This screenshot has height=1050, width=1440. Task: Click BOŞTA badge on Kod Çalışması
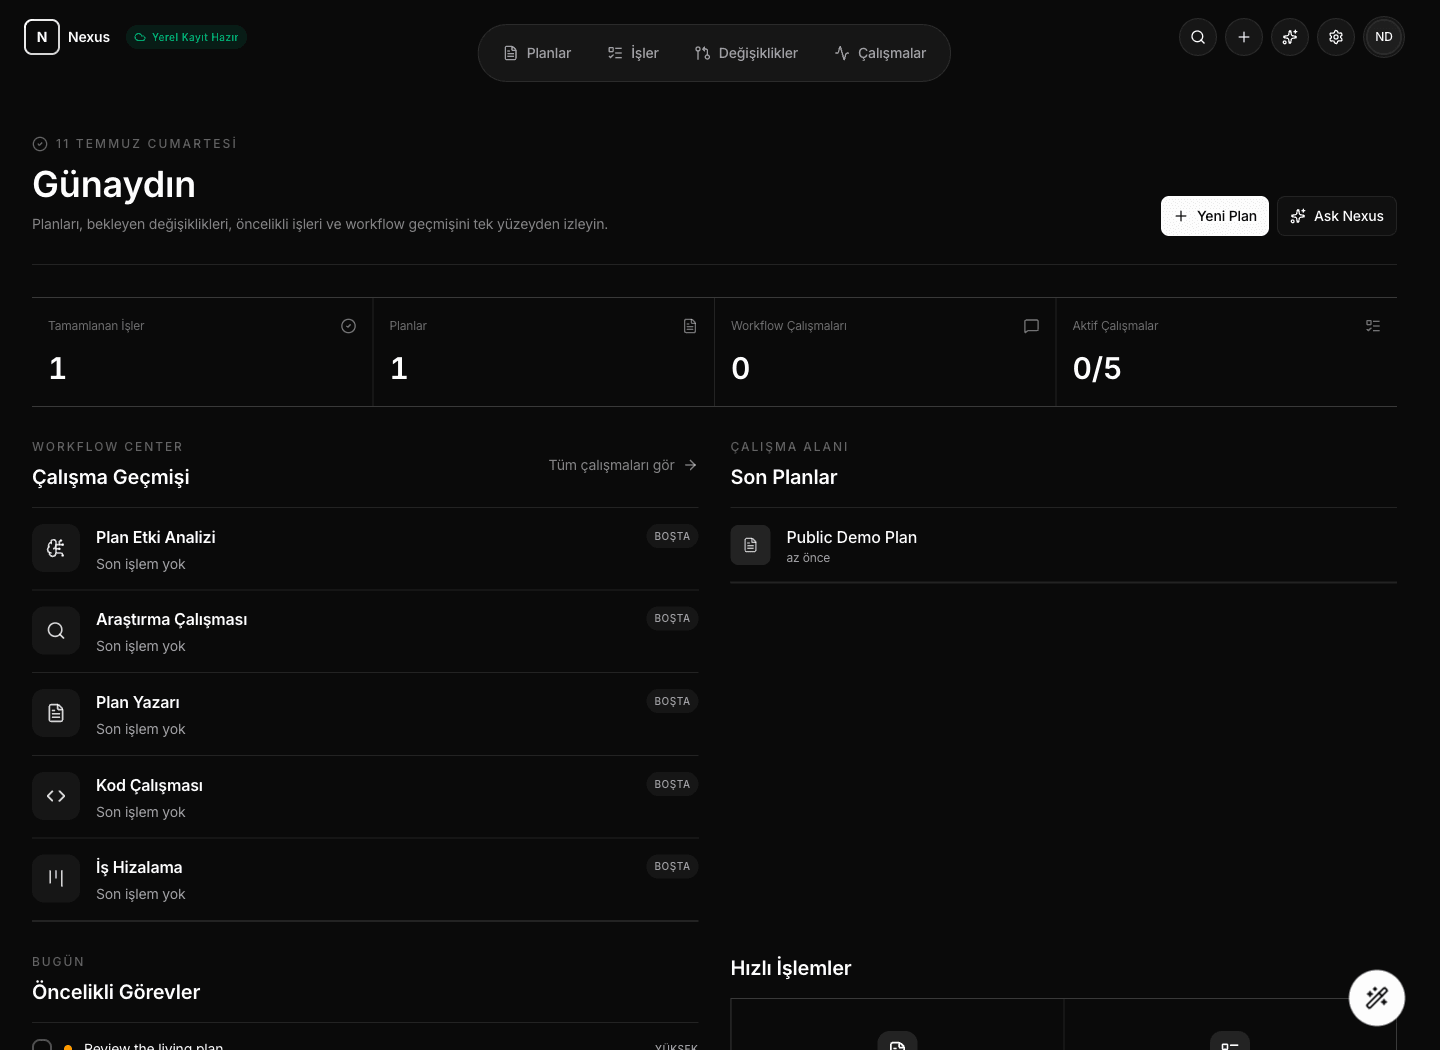[672, 784]
